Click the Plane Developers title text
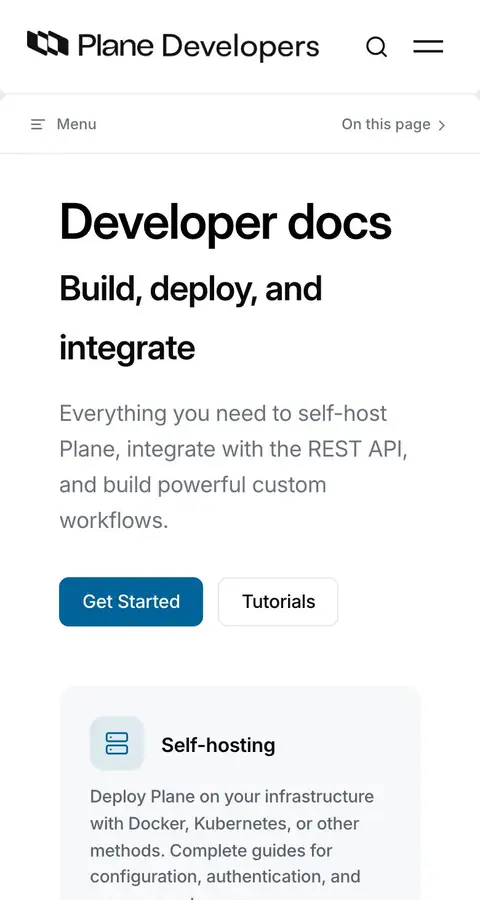Viewport: 480px width, 900px height. pyautogui.click(x=198, y=46)
